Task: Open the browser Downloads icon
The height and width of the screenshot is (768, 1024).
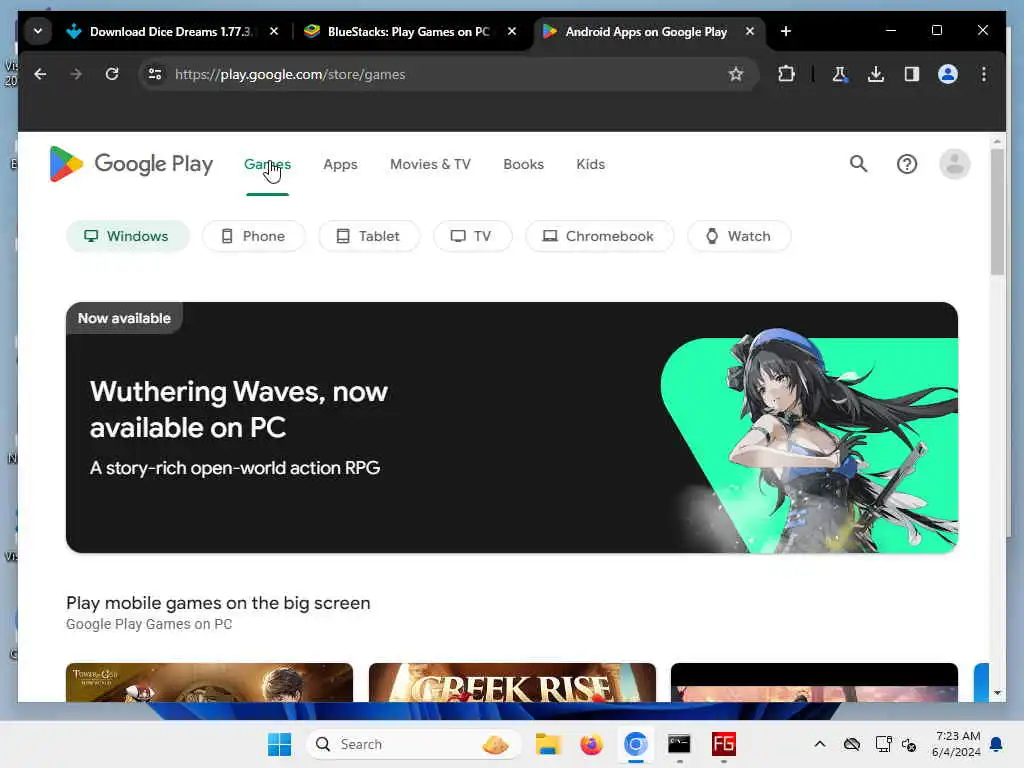Action: click(x=876, y=74)
